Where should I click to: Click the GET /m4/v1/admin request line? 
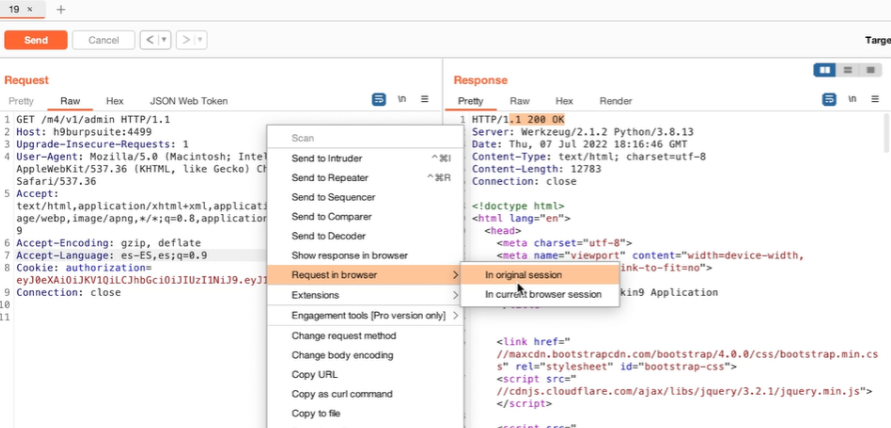click(93, 120)
